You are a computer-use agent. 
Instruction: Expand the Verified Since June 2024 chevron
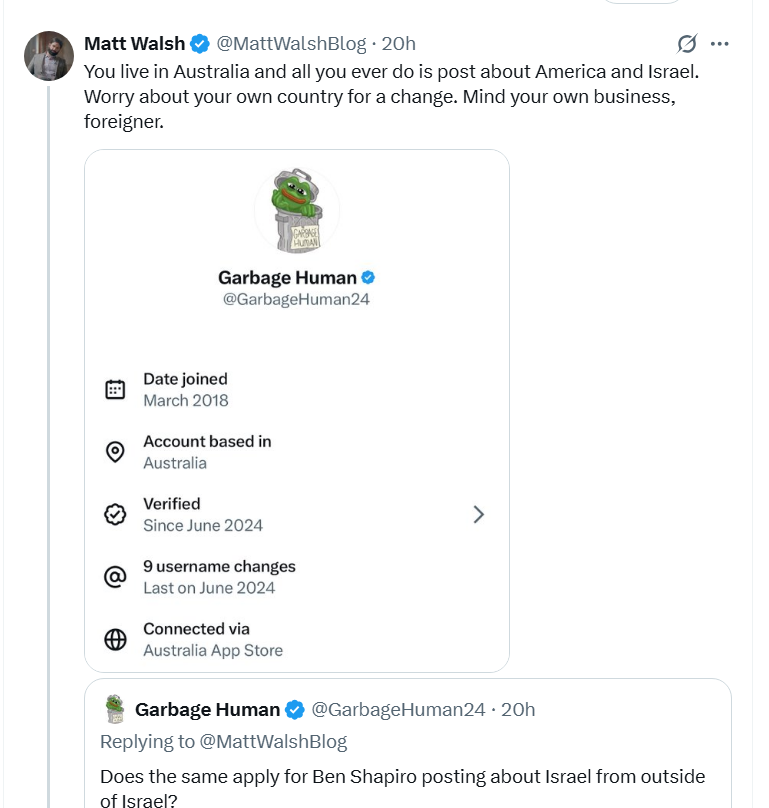479,514
